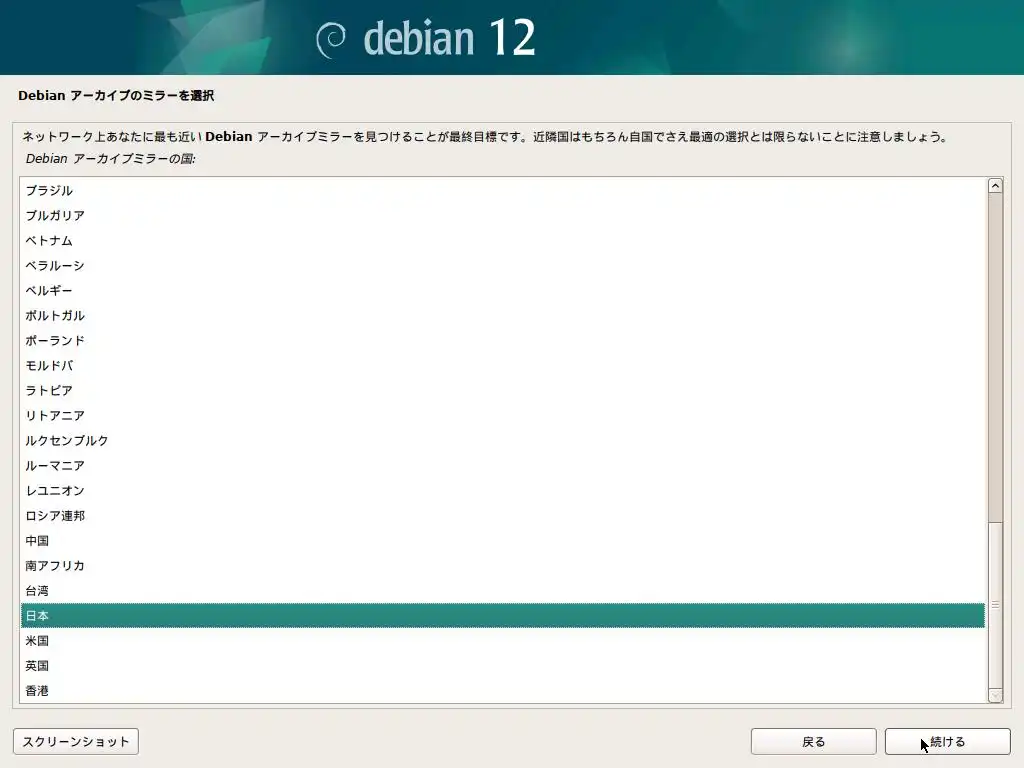Select ラトビア row
The image size is (1024, 768).
pyautogui.click(x=502, y=391)
